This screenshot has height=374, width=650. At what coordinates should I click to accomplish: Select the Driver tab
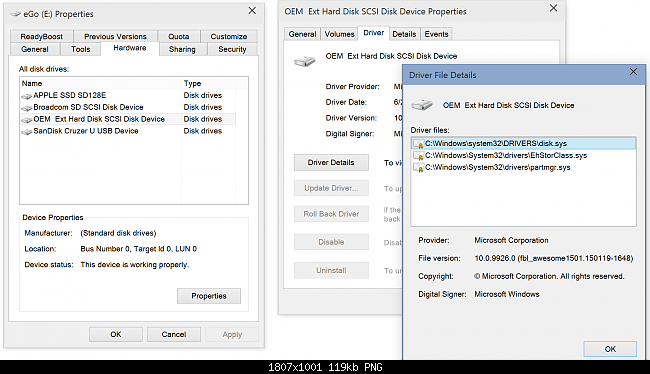[374, 33]
